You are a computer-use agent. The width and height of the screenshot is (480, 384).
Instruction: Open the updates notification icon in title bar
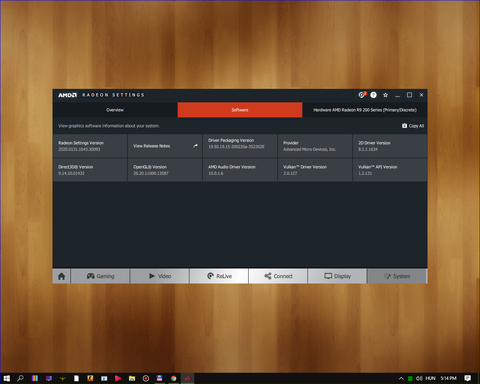(x=362, y=95)
